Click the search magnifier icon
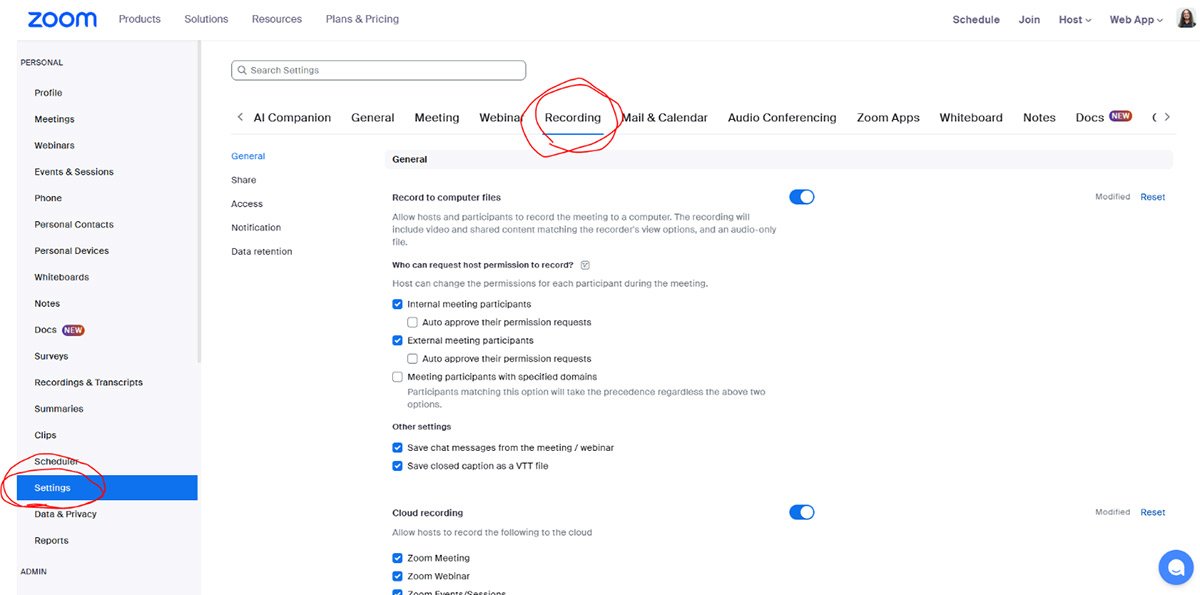Viewport: 1200px width, 595px height. click(241, 71)
